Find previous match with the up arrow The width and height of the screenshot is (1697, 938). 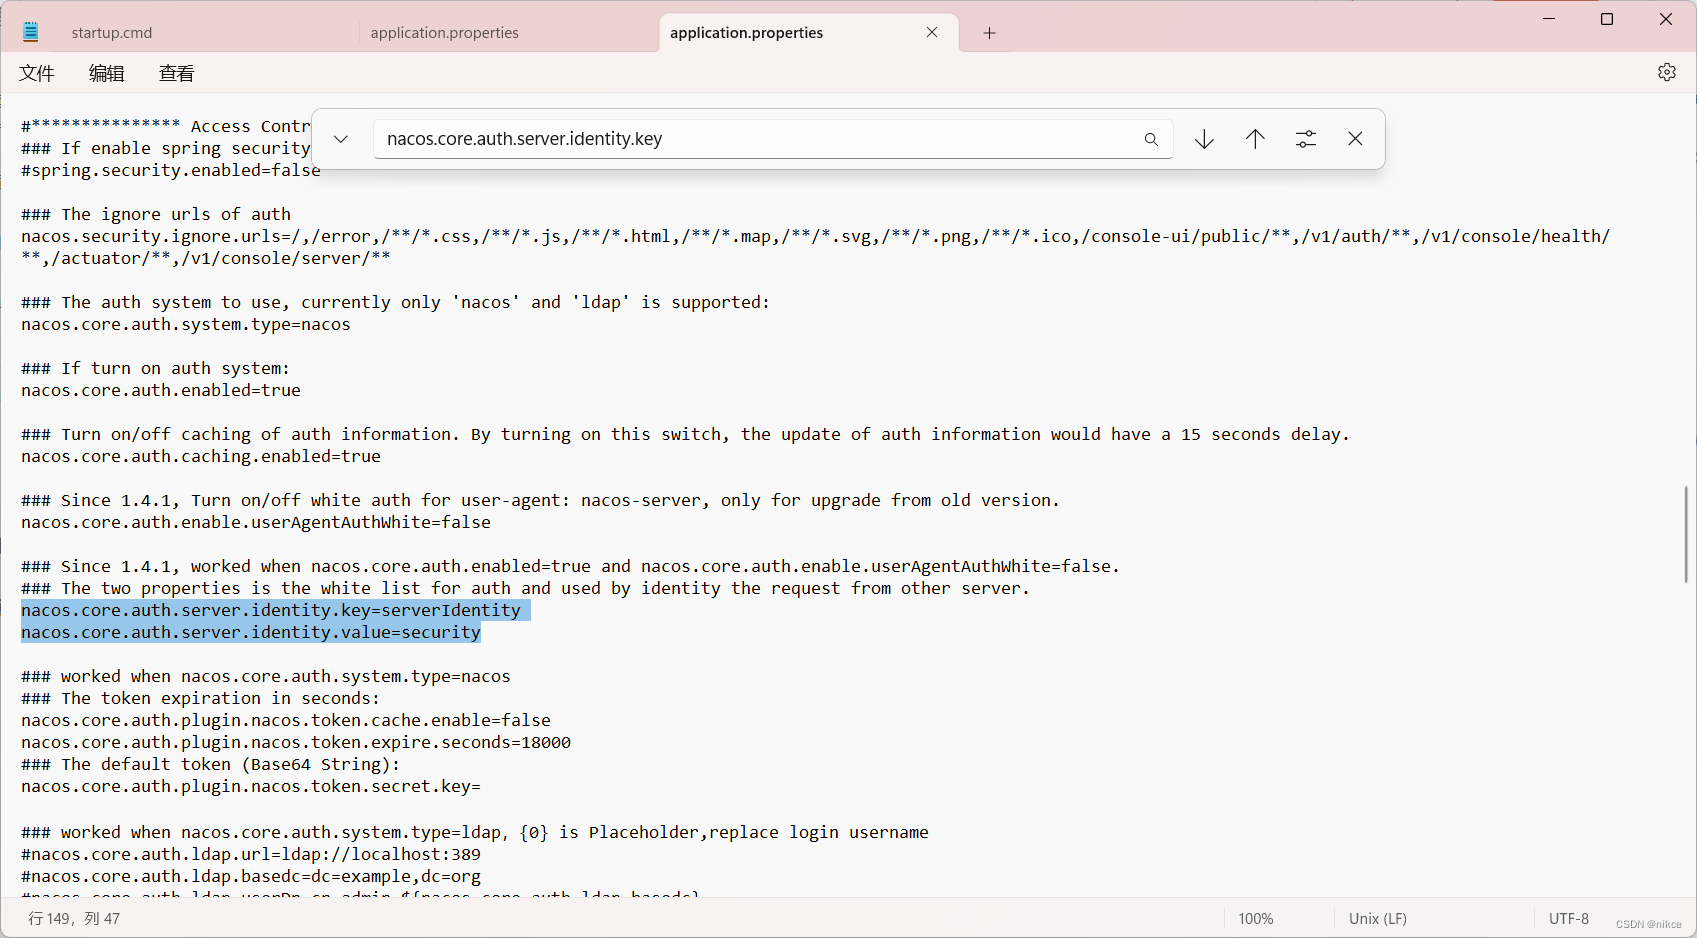pyautogui.click(x=1255, y=139)
